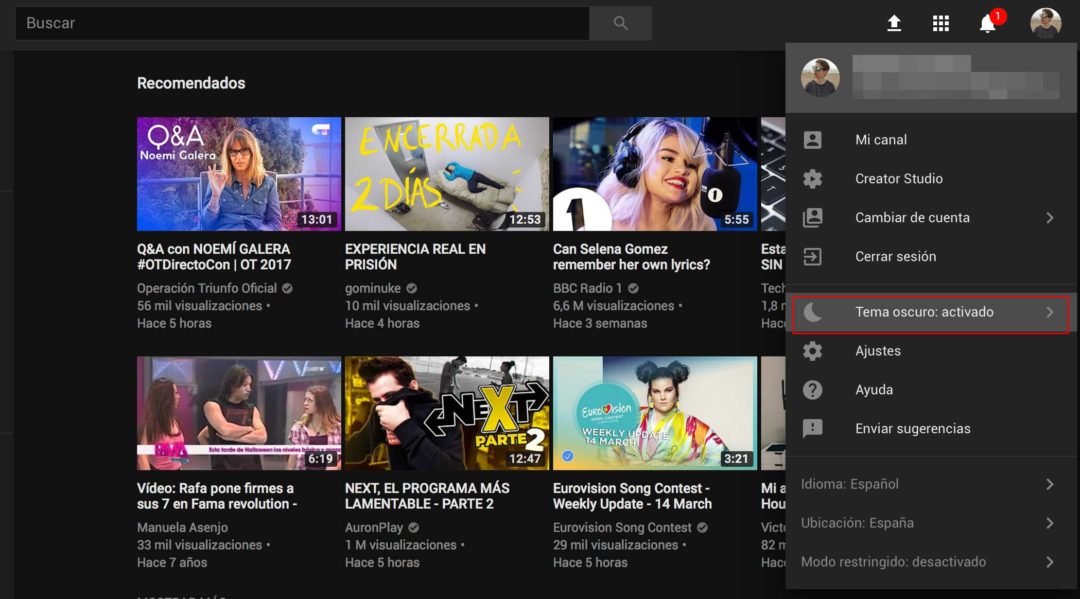This screenshot has height=599, width=1080.
Task: Open the YouTube apps grid icon
Action: click(941, 22)
